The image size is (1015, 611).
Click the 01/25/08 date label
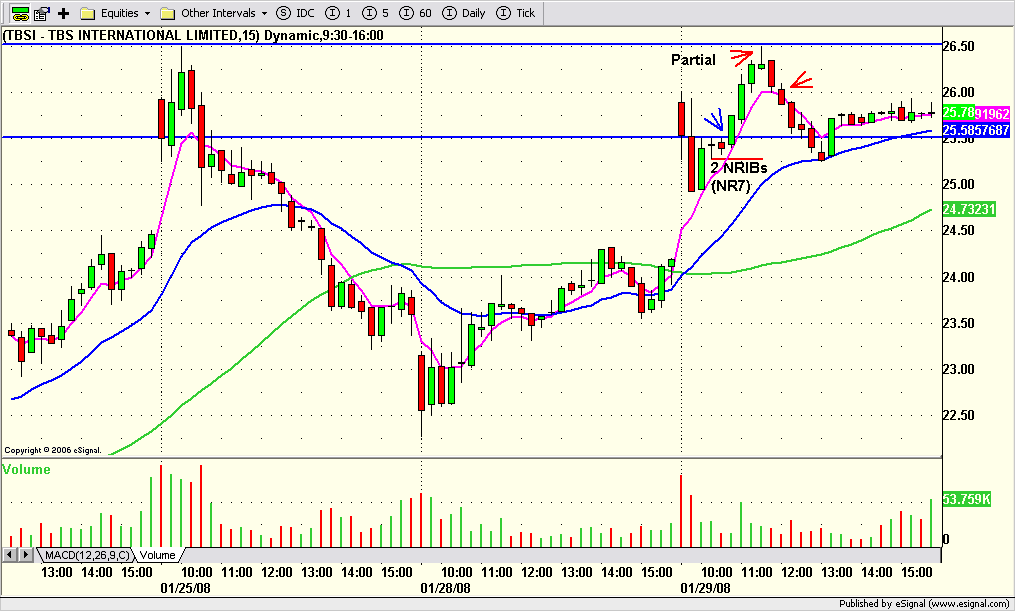[185, 588]
